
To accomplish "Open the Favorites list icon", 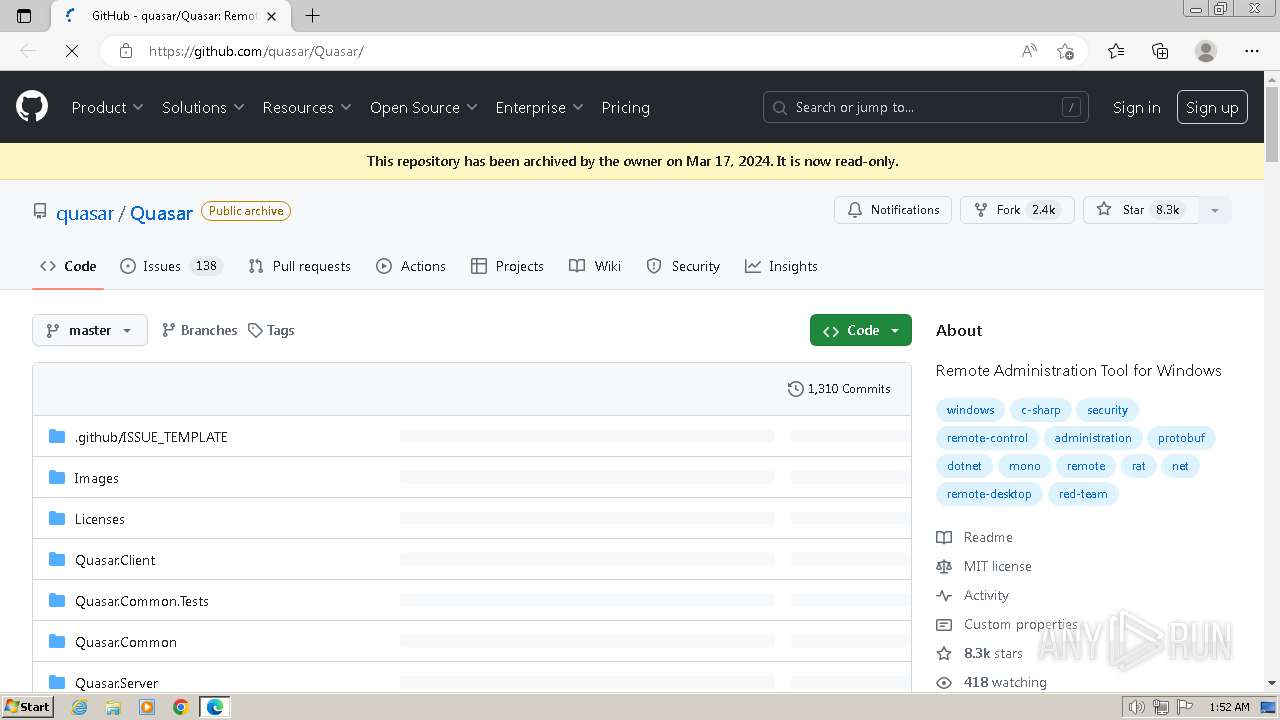I will (x=1116, y=51).
